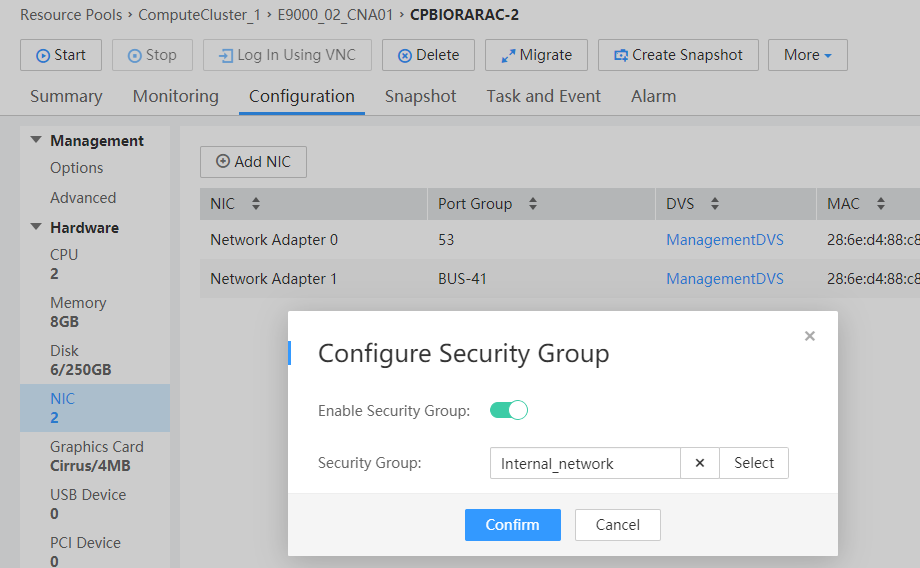This screenshot has width=920, height=568.
Task: Open the ManagementDVS link for Adapter 0
Action: [x=725, y=240]
